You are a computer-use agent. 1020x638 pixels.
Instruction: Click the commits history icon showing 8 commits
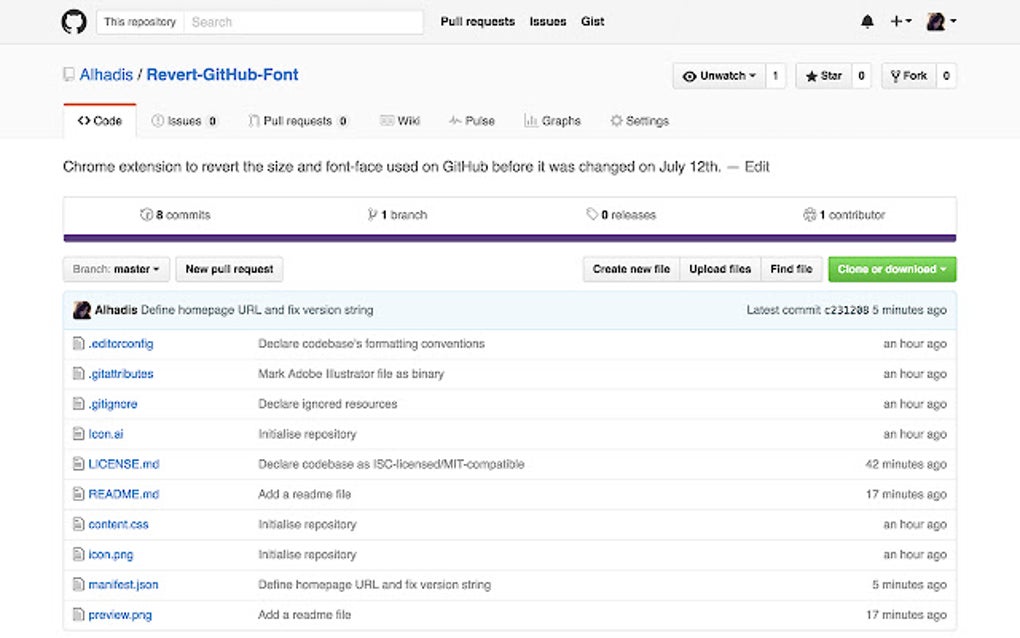click(146, 213)
